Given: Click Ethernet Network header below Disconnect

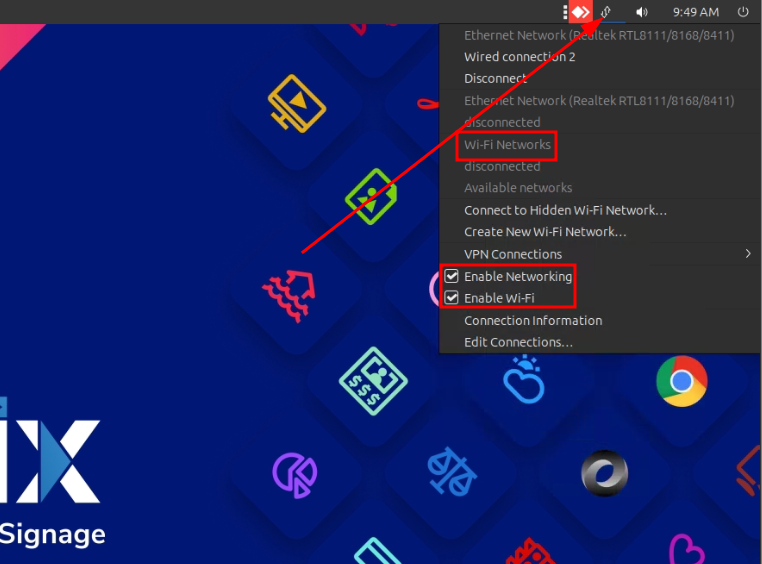Looking at the screenshot, I should [x=599, y=101].
